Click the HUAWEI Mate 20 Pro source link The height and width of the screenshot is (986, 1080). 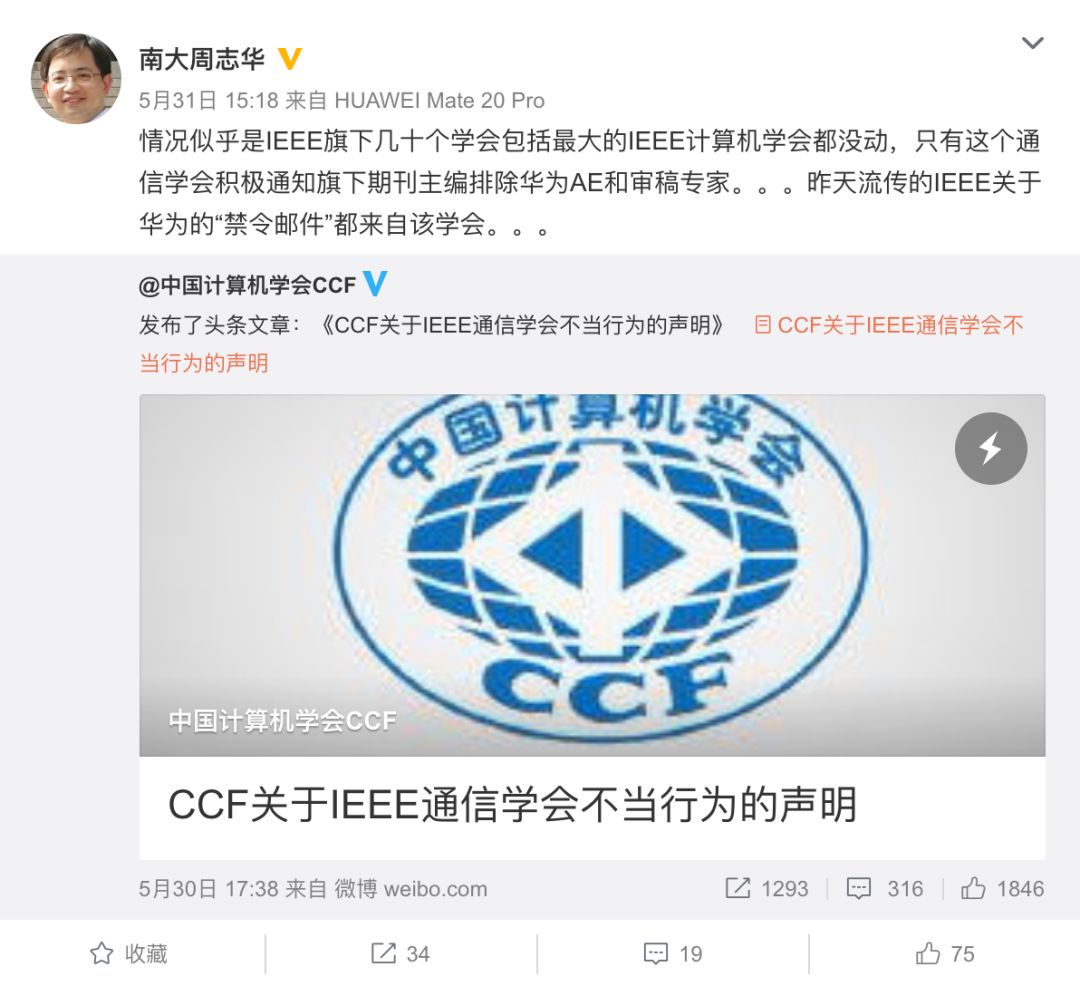(x=439, y=101)
